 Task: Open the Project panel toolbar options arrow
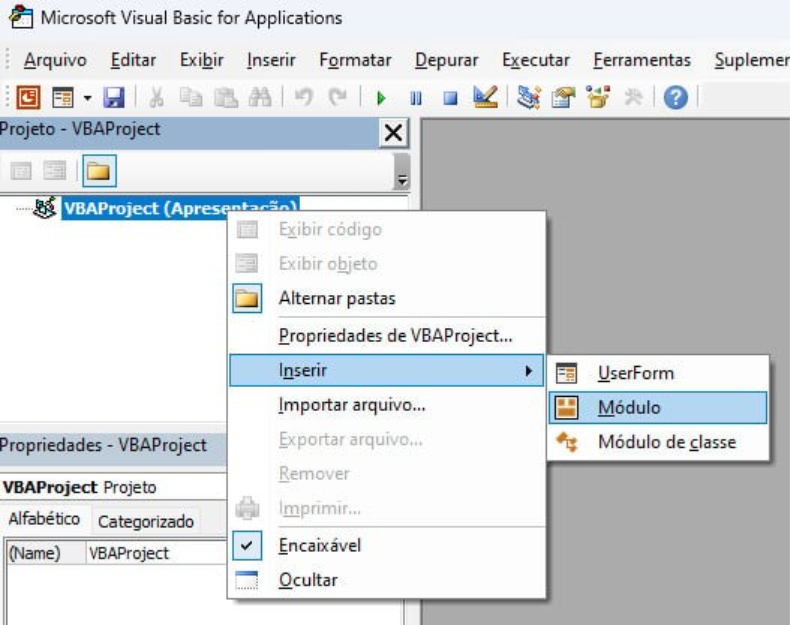402,172
